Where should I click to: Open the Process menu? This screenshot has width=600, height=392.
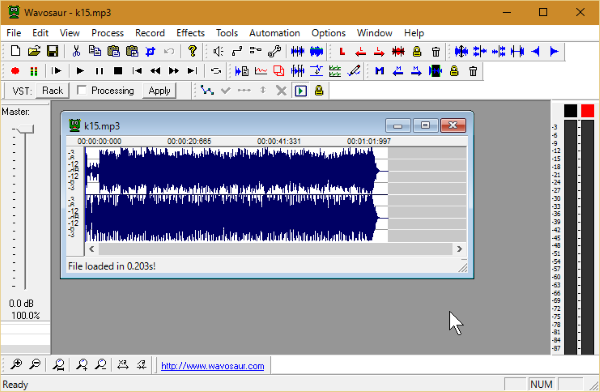click(x=108, y=33)
